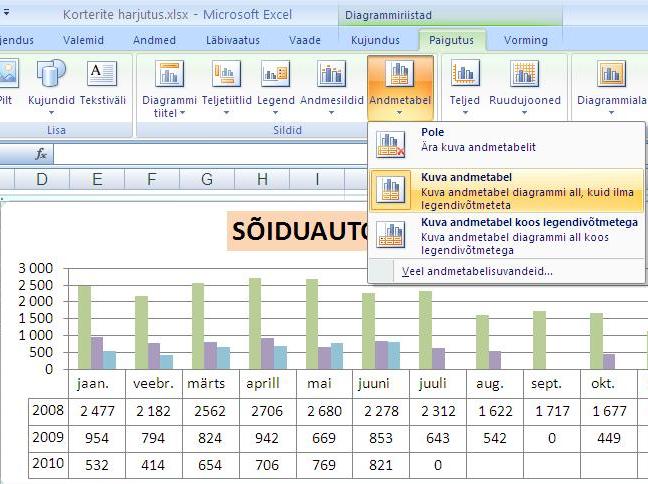Image resolution: width=648 pixels, height=484 pixels.
Task: Click the 2008 row label in data table
Action: click(48, 410)
